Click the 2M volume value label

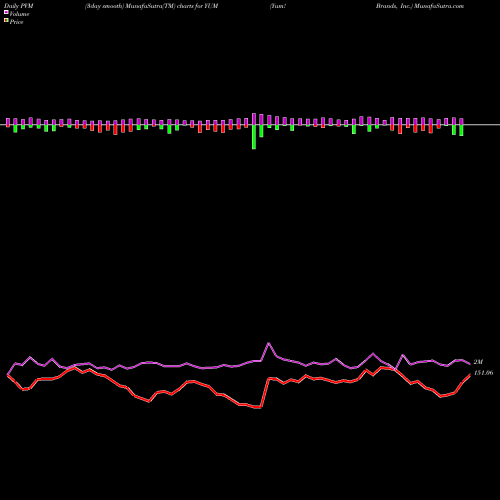coord(478,362)
